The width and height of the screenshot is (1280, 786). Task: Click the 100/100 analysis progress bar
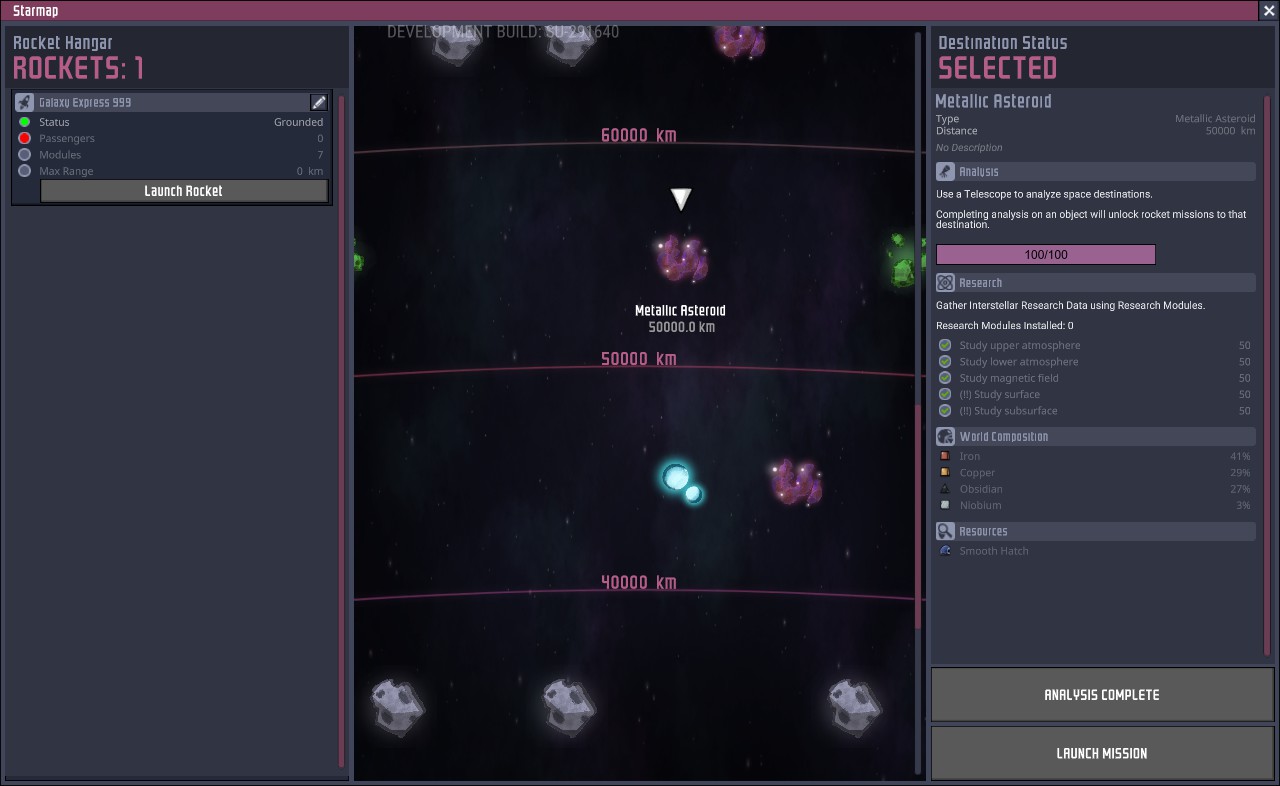tap(1045, 255)
